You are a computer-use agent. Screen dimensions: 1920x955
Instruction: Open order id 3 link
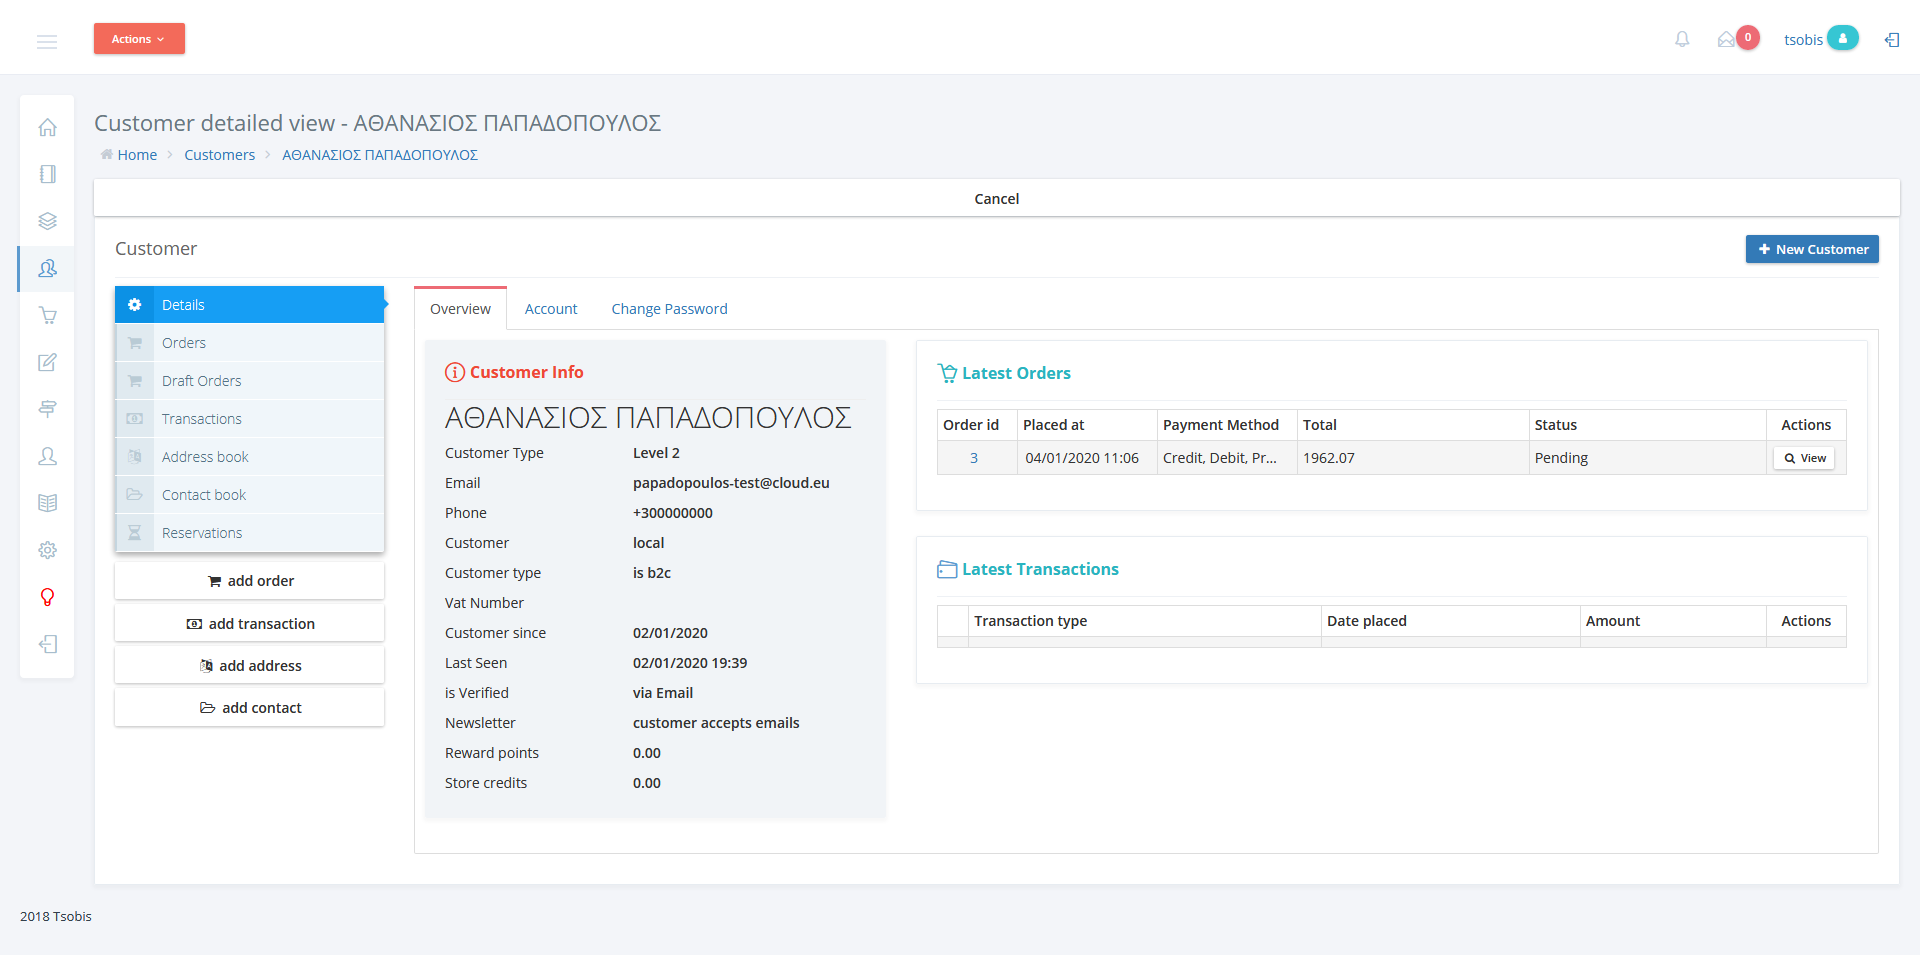974,458
